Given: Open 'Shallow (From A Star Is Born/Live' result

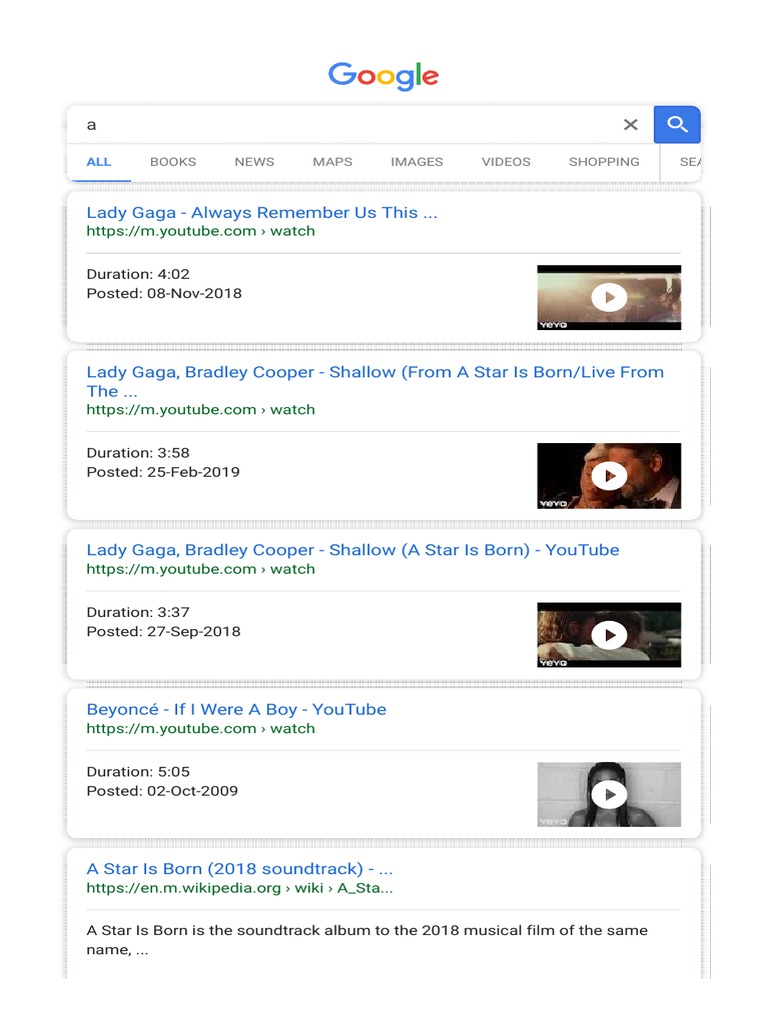Looking at the screenshot, I should tap(375, 381).
